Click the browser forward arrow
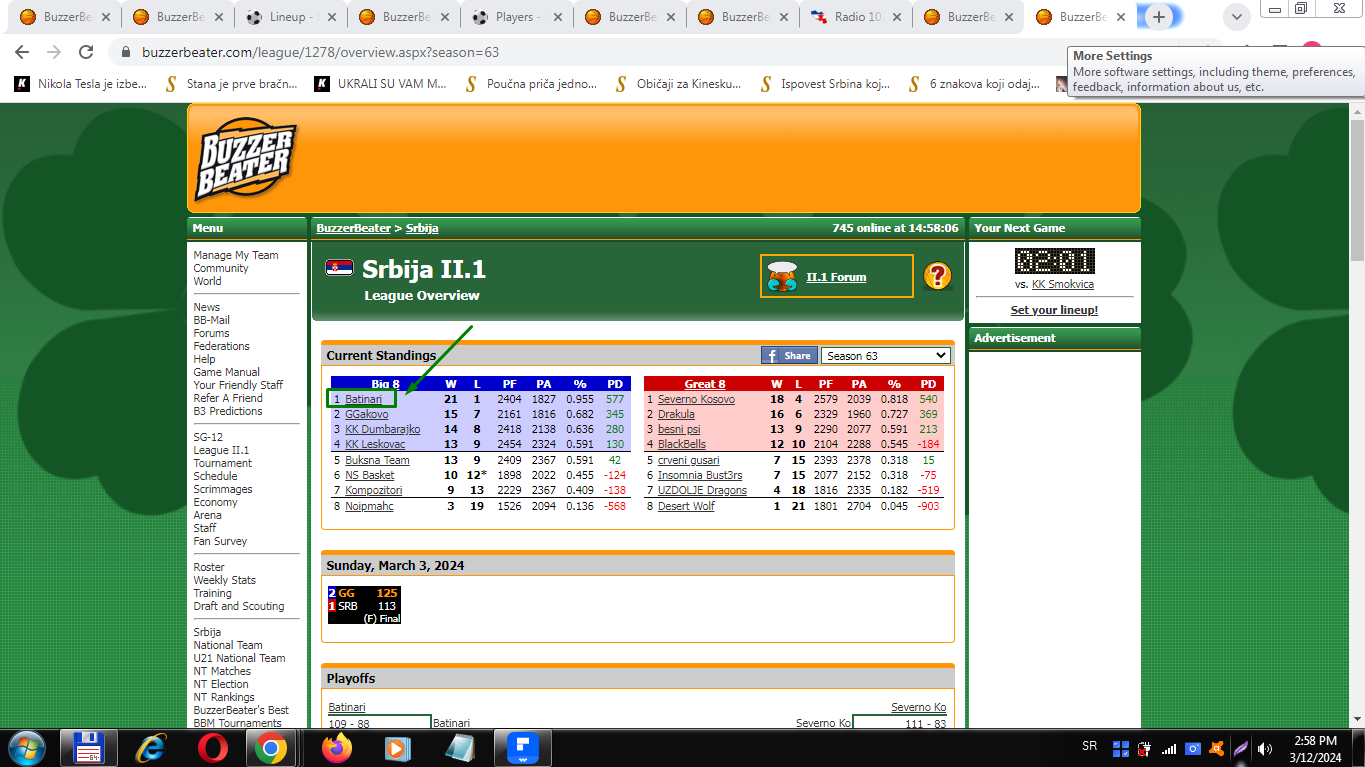This screenshot has height=767, width=1365. (54, 52)
